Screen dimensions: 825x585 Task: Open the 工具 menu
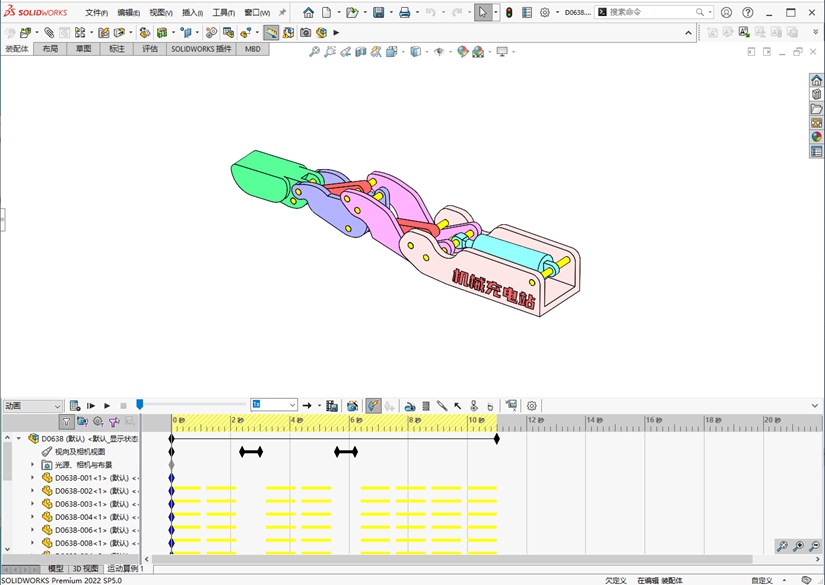(x=223, y=13)
